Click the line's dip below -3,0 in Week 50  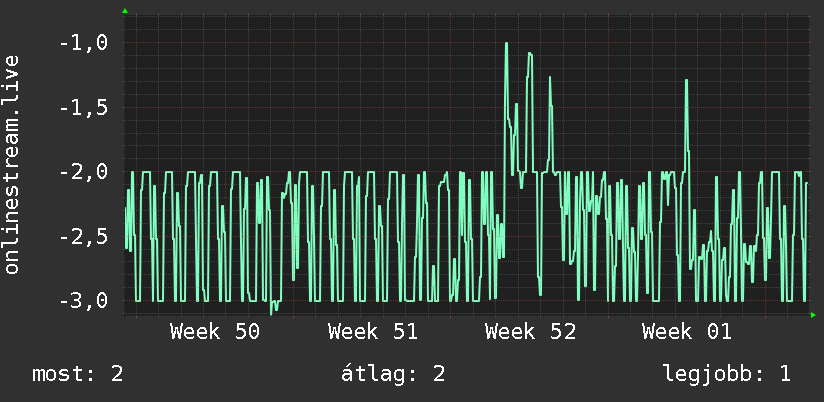273,310
